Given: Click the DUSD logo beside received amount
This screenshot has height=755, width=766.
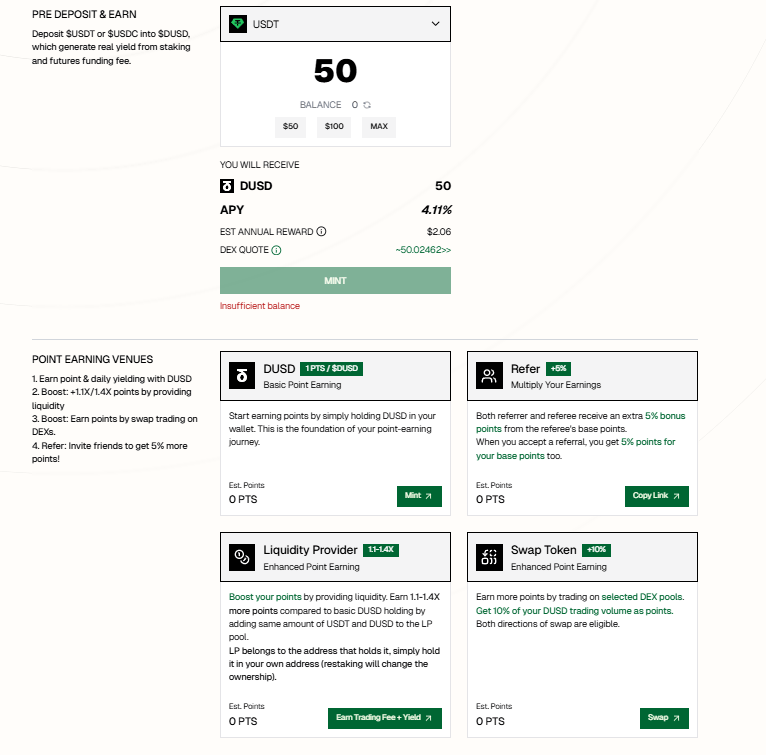Looking at the screenshot, I should (227, 186).
